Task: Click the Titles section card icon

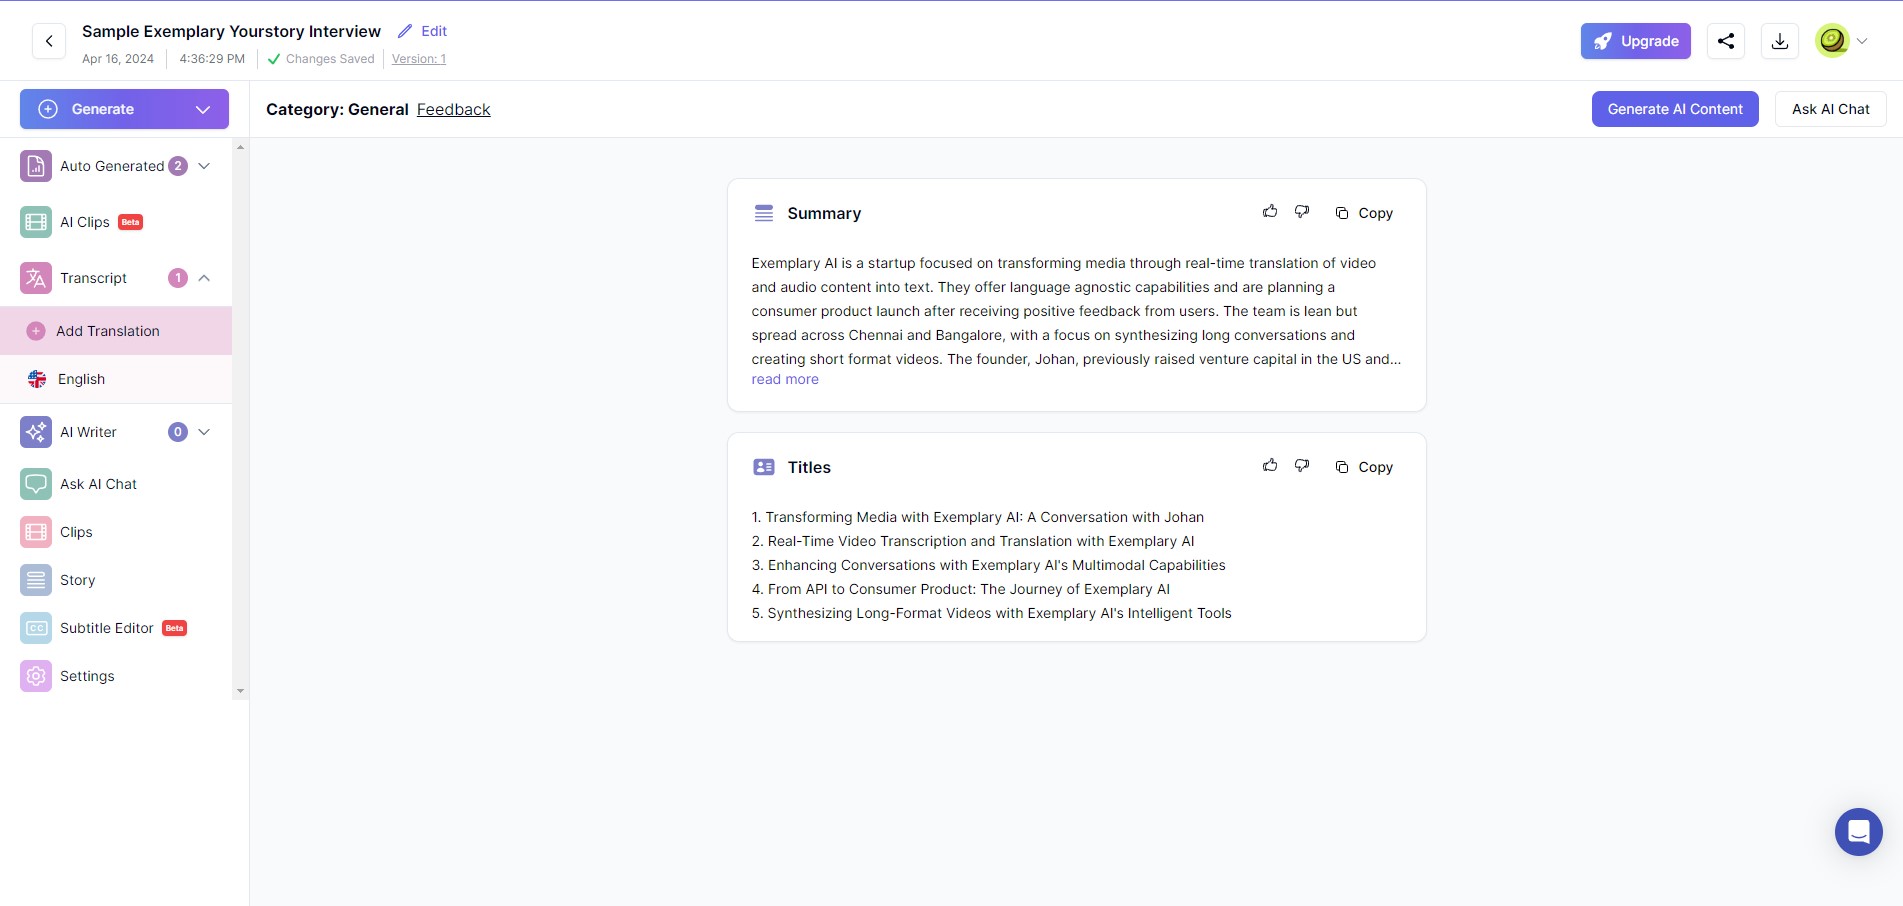Action: 764,467
